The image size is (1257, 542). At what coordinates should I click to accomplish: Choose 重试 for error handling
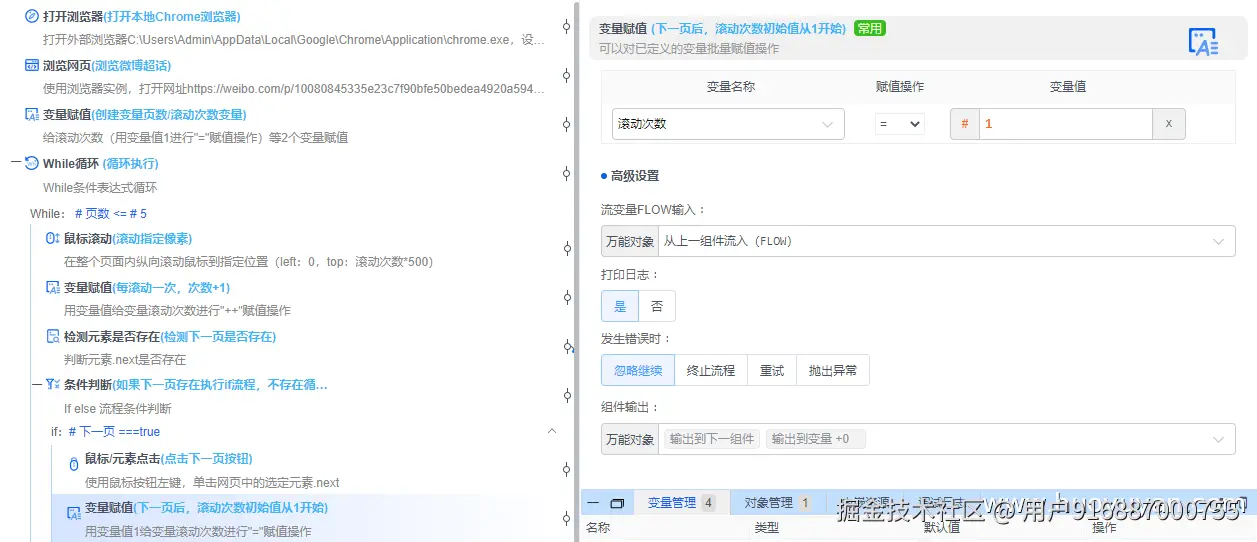point(772,370)
